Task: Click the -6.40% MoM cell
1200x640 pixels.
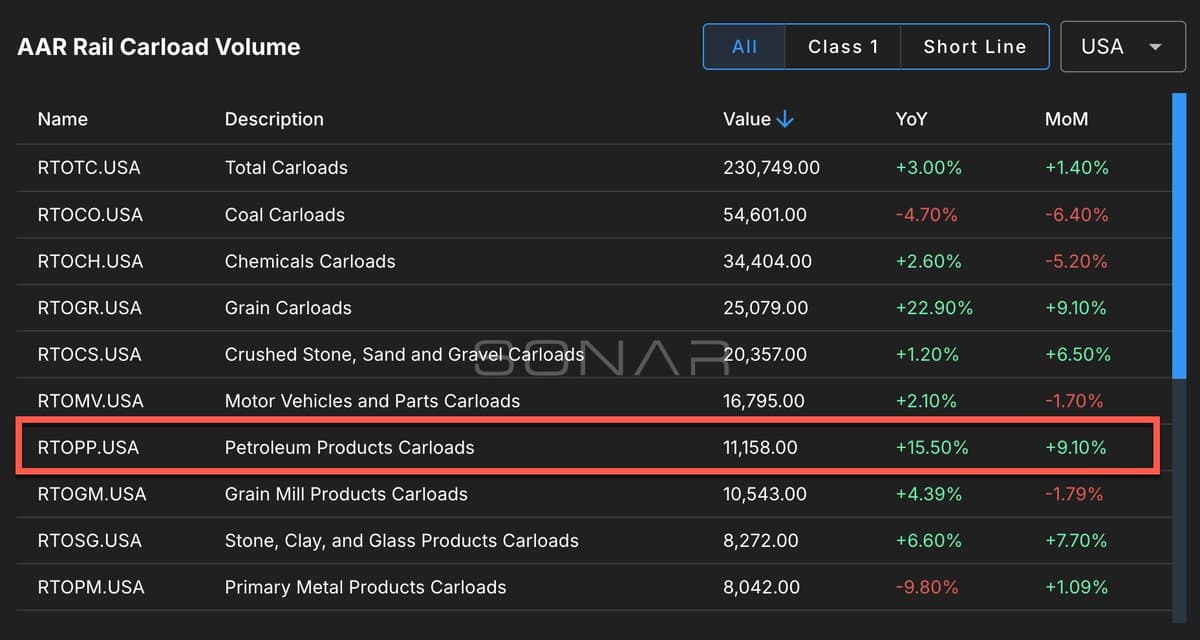Action: (x=1076, y=215)
